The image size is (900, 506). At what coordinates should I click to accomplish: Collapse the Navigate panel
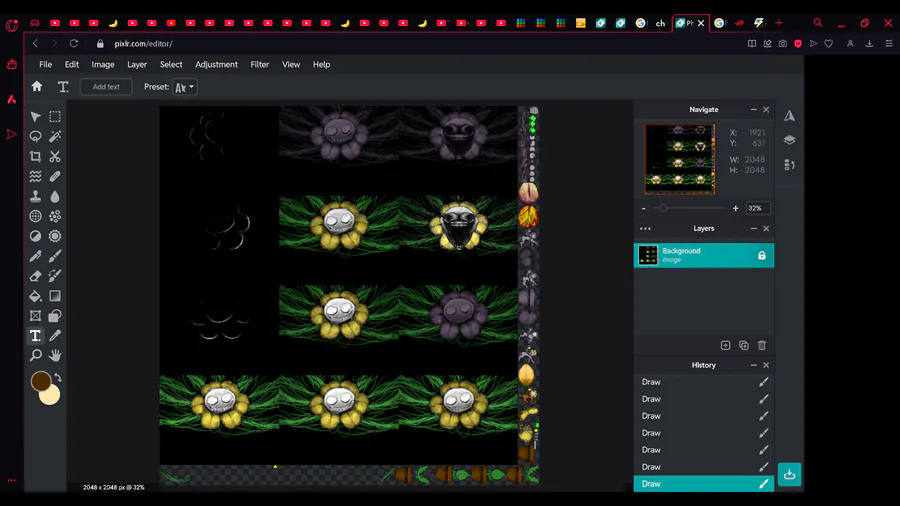coord(754,110)
